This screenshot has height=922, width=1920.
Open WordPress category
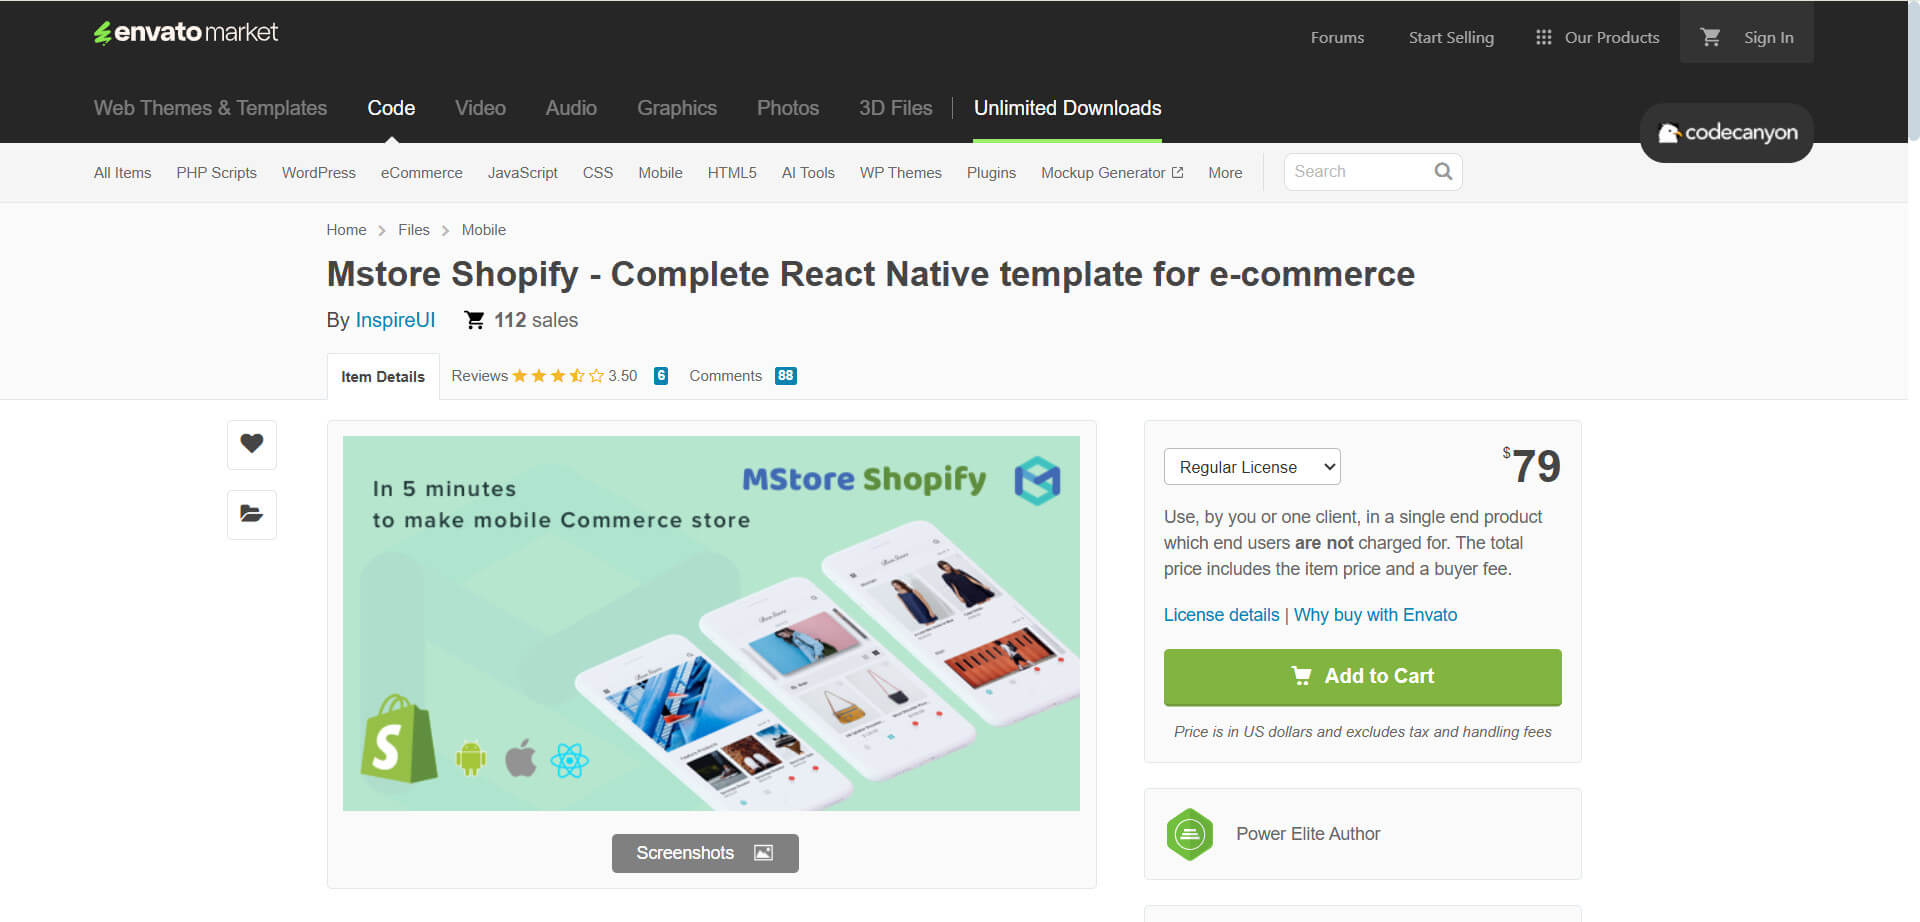pyautogui.click(x=318, y=173)
